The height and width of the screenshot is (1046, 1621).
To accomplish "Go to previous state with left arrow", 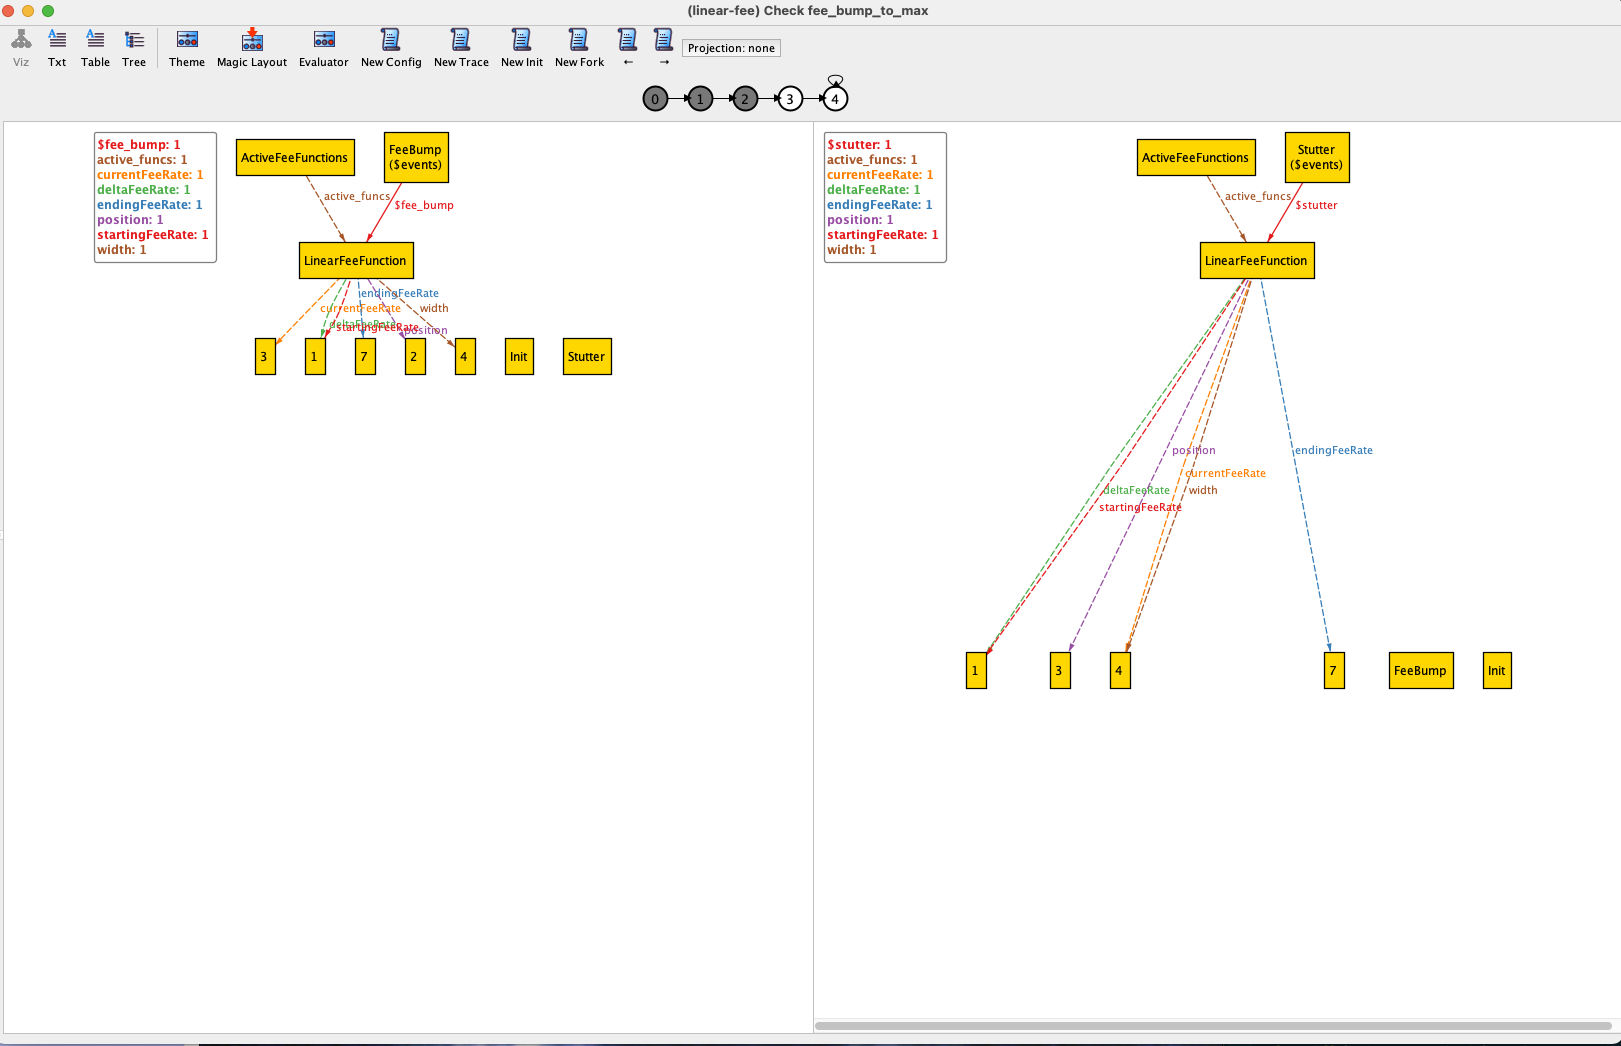I will (x=628, y=47).
